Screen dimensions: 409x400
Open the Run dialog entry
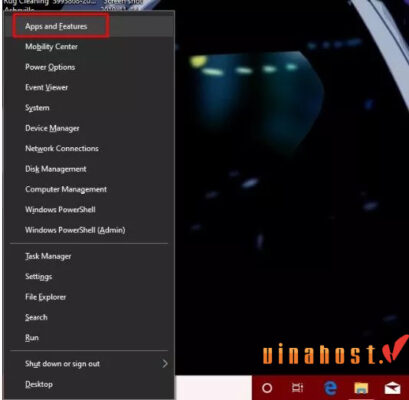click(x=88, y=338)
